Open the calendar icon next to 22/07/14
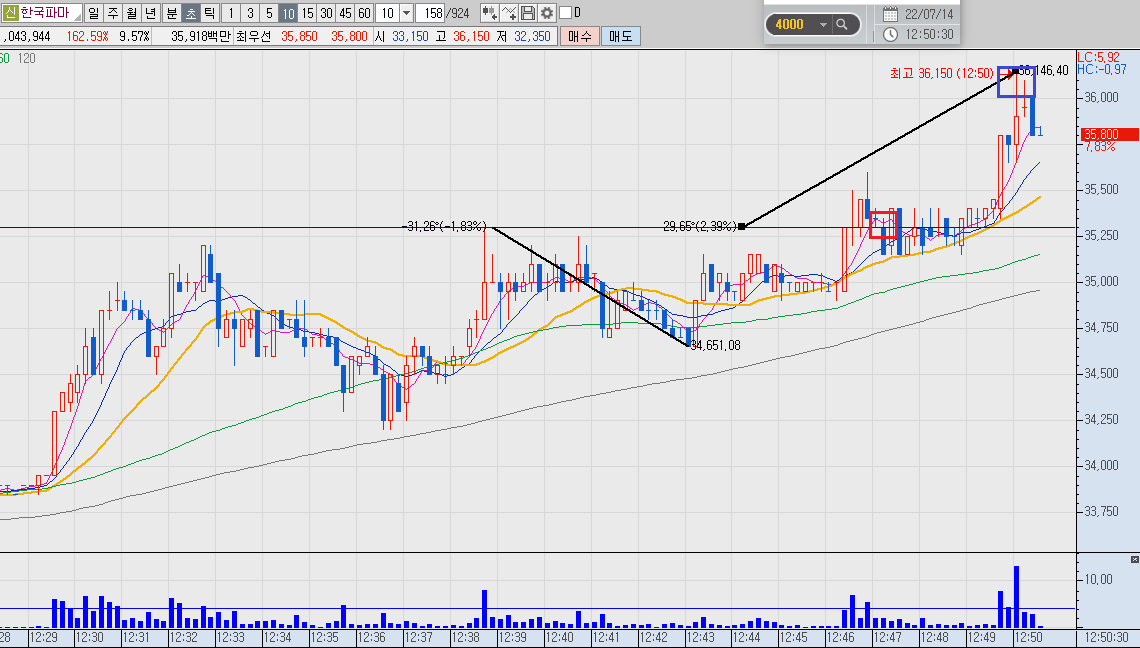This screenshot has height=648, width=1140. [x=890, y=14]
